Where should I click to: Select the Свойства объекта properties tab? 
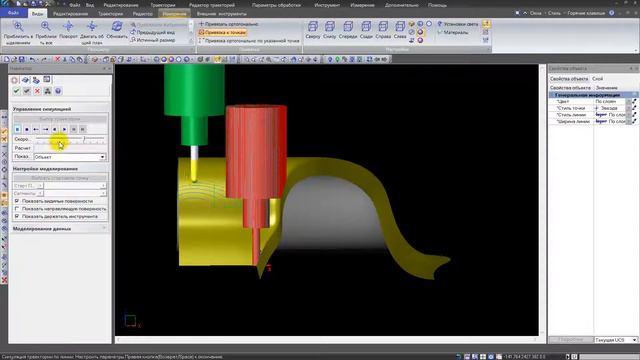[x=569, y=79]
